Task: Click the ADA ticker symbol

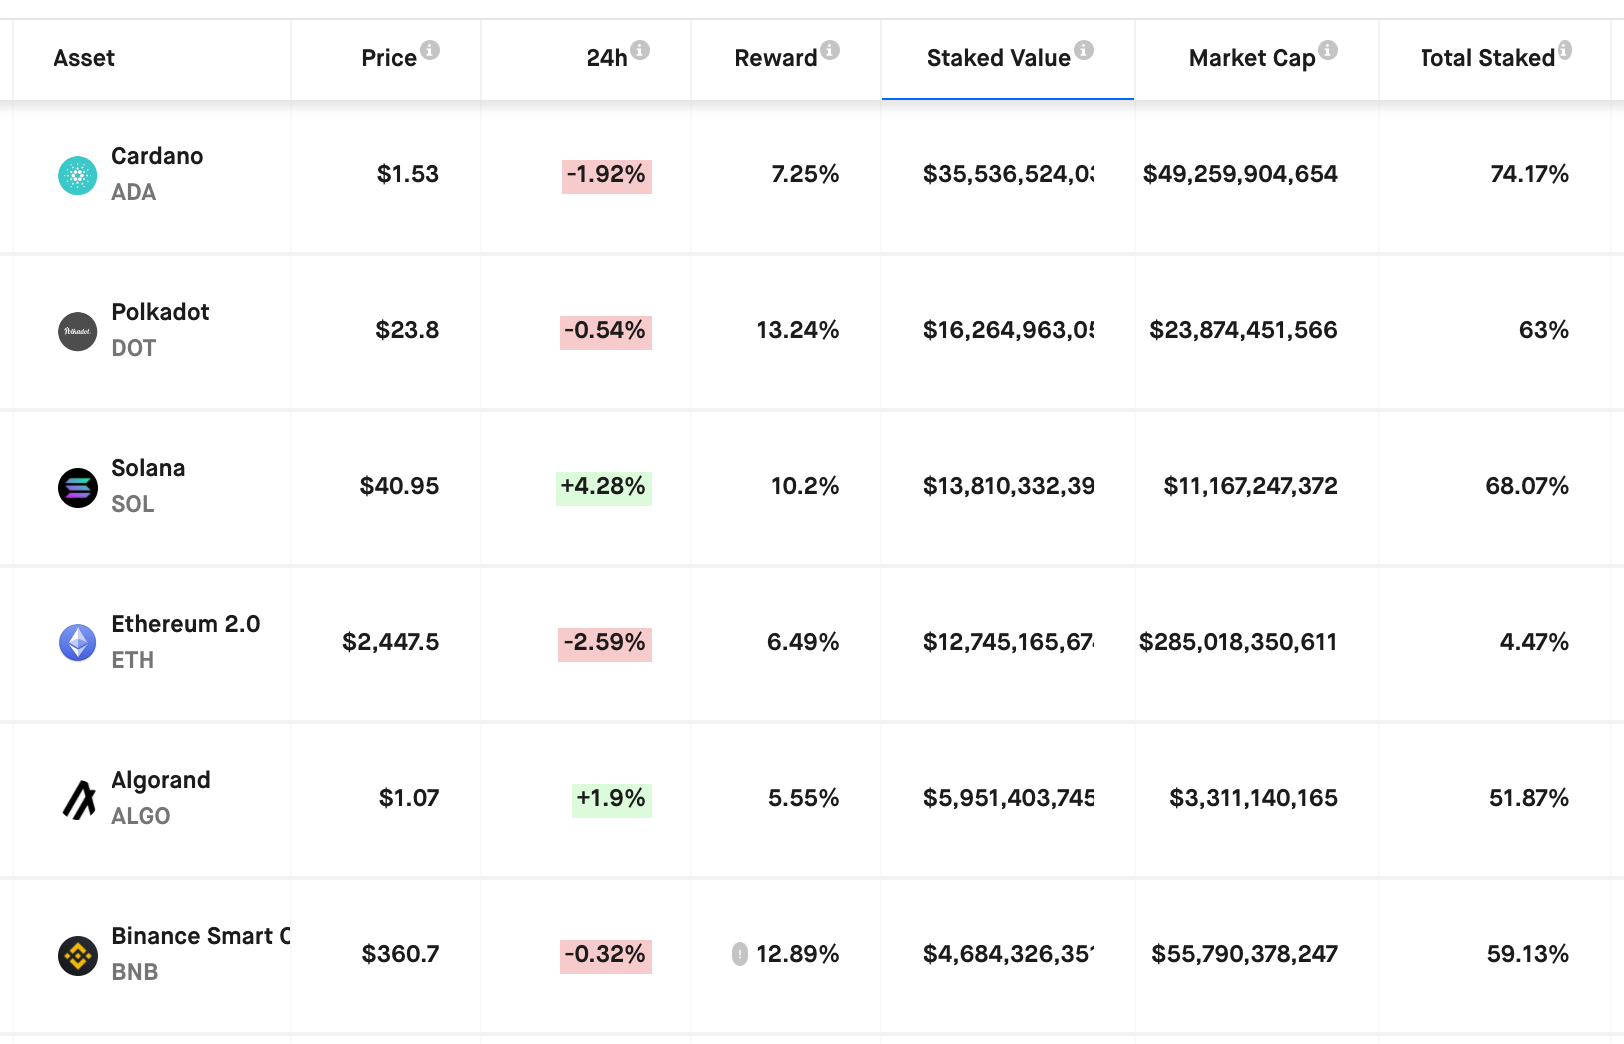Action: tap(134, 192)
